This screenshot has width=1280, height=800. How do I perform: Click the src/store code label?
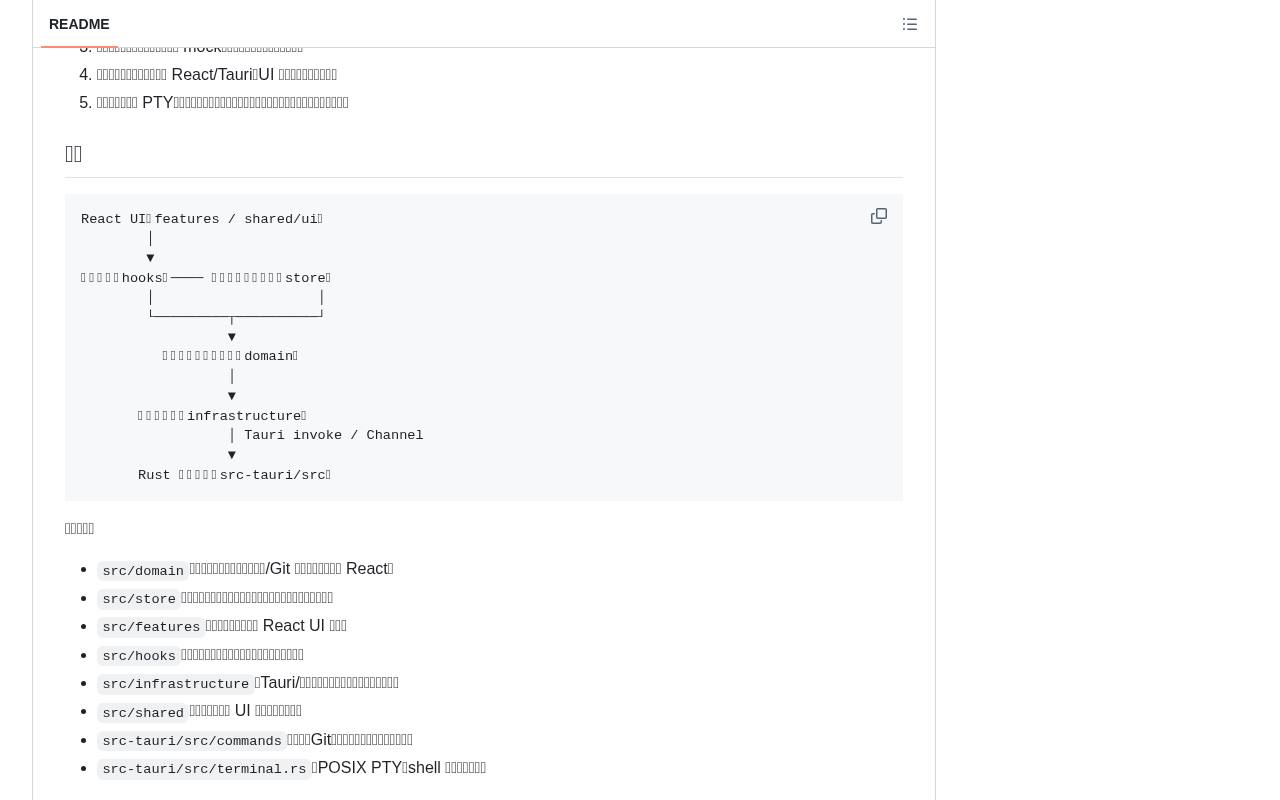[139, 599]
